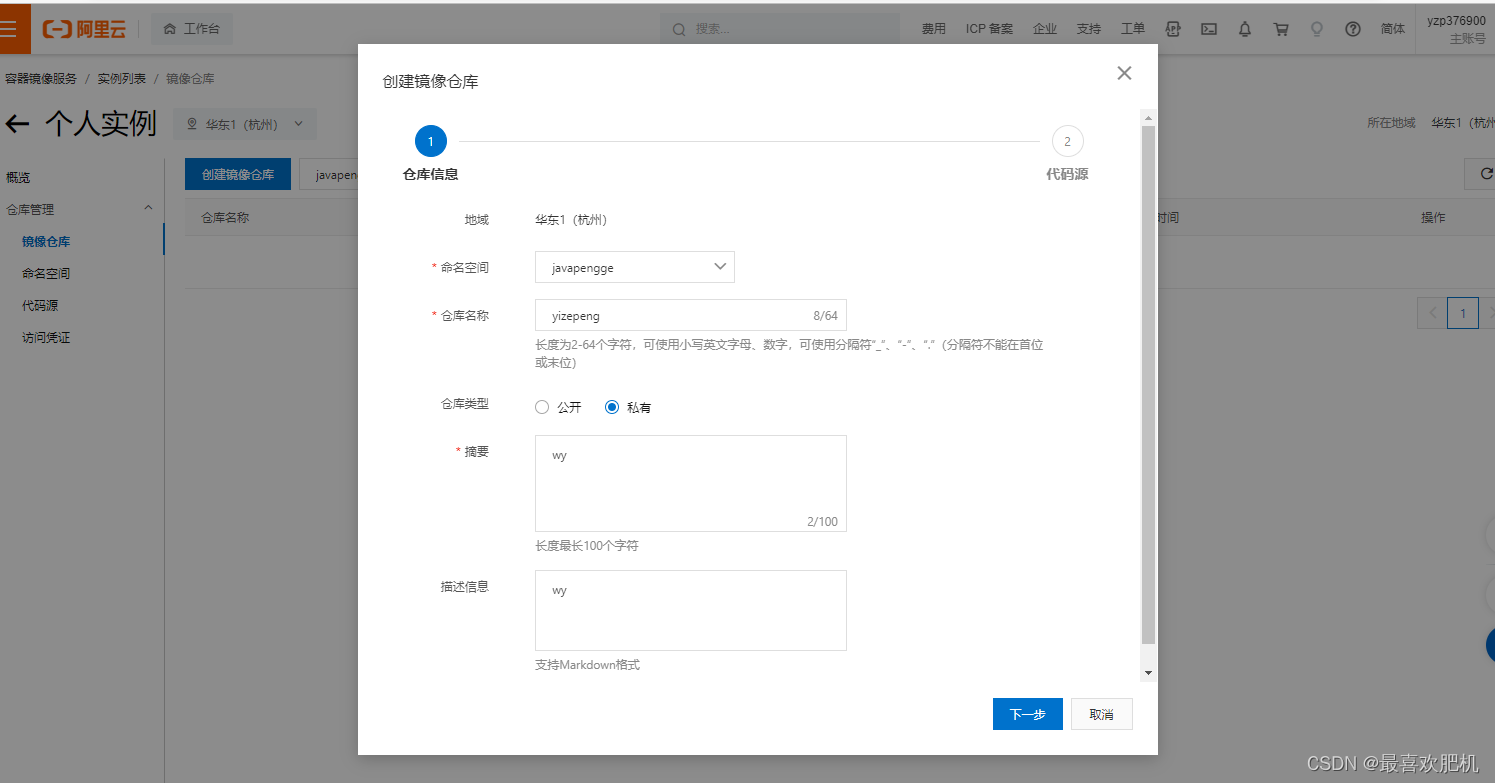Click 取消 to cancel the dialog

click(x=1101, y=714)
